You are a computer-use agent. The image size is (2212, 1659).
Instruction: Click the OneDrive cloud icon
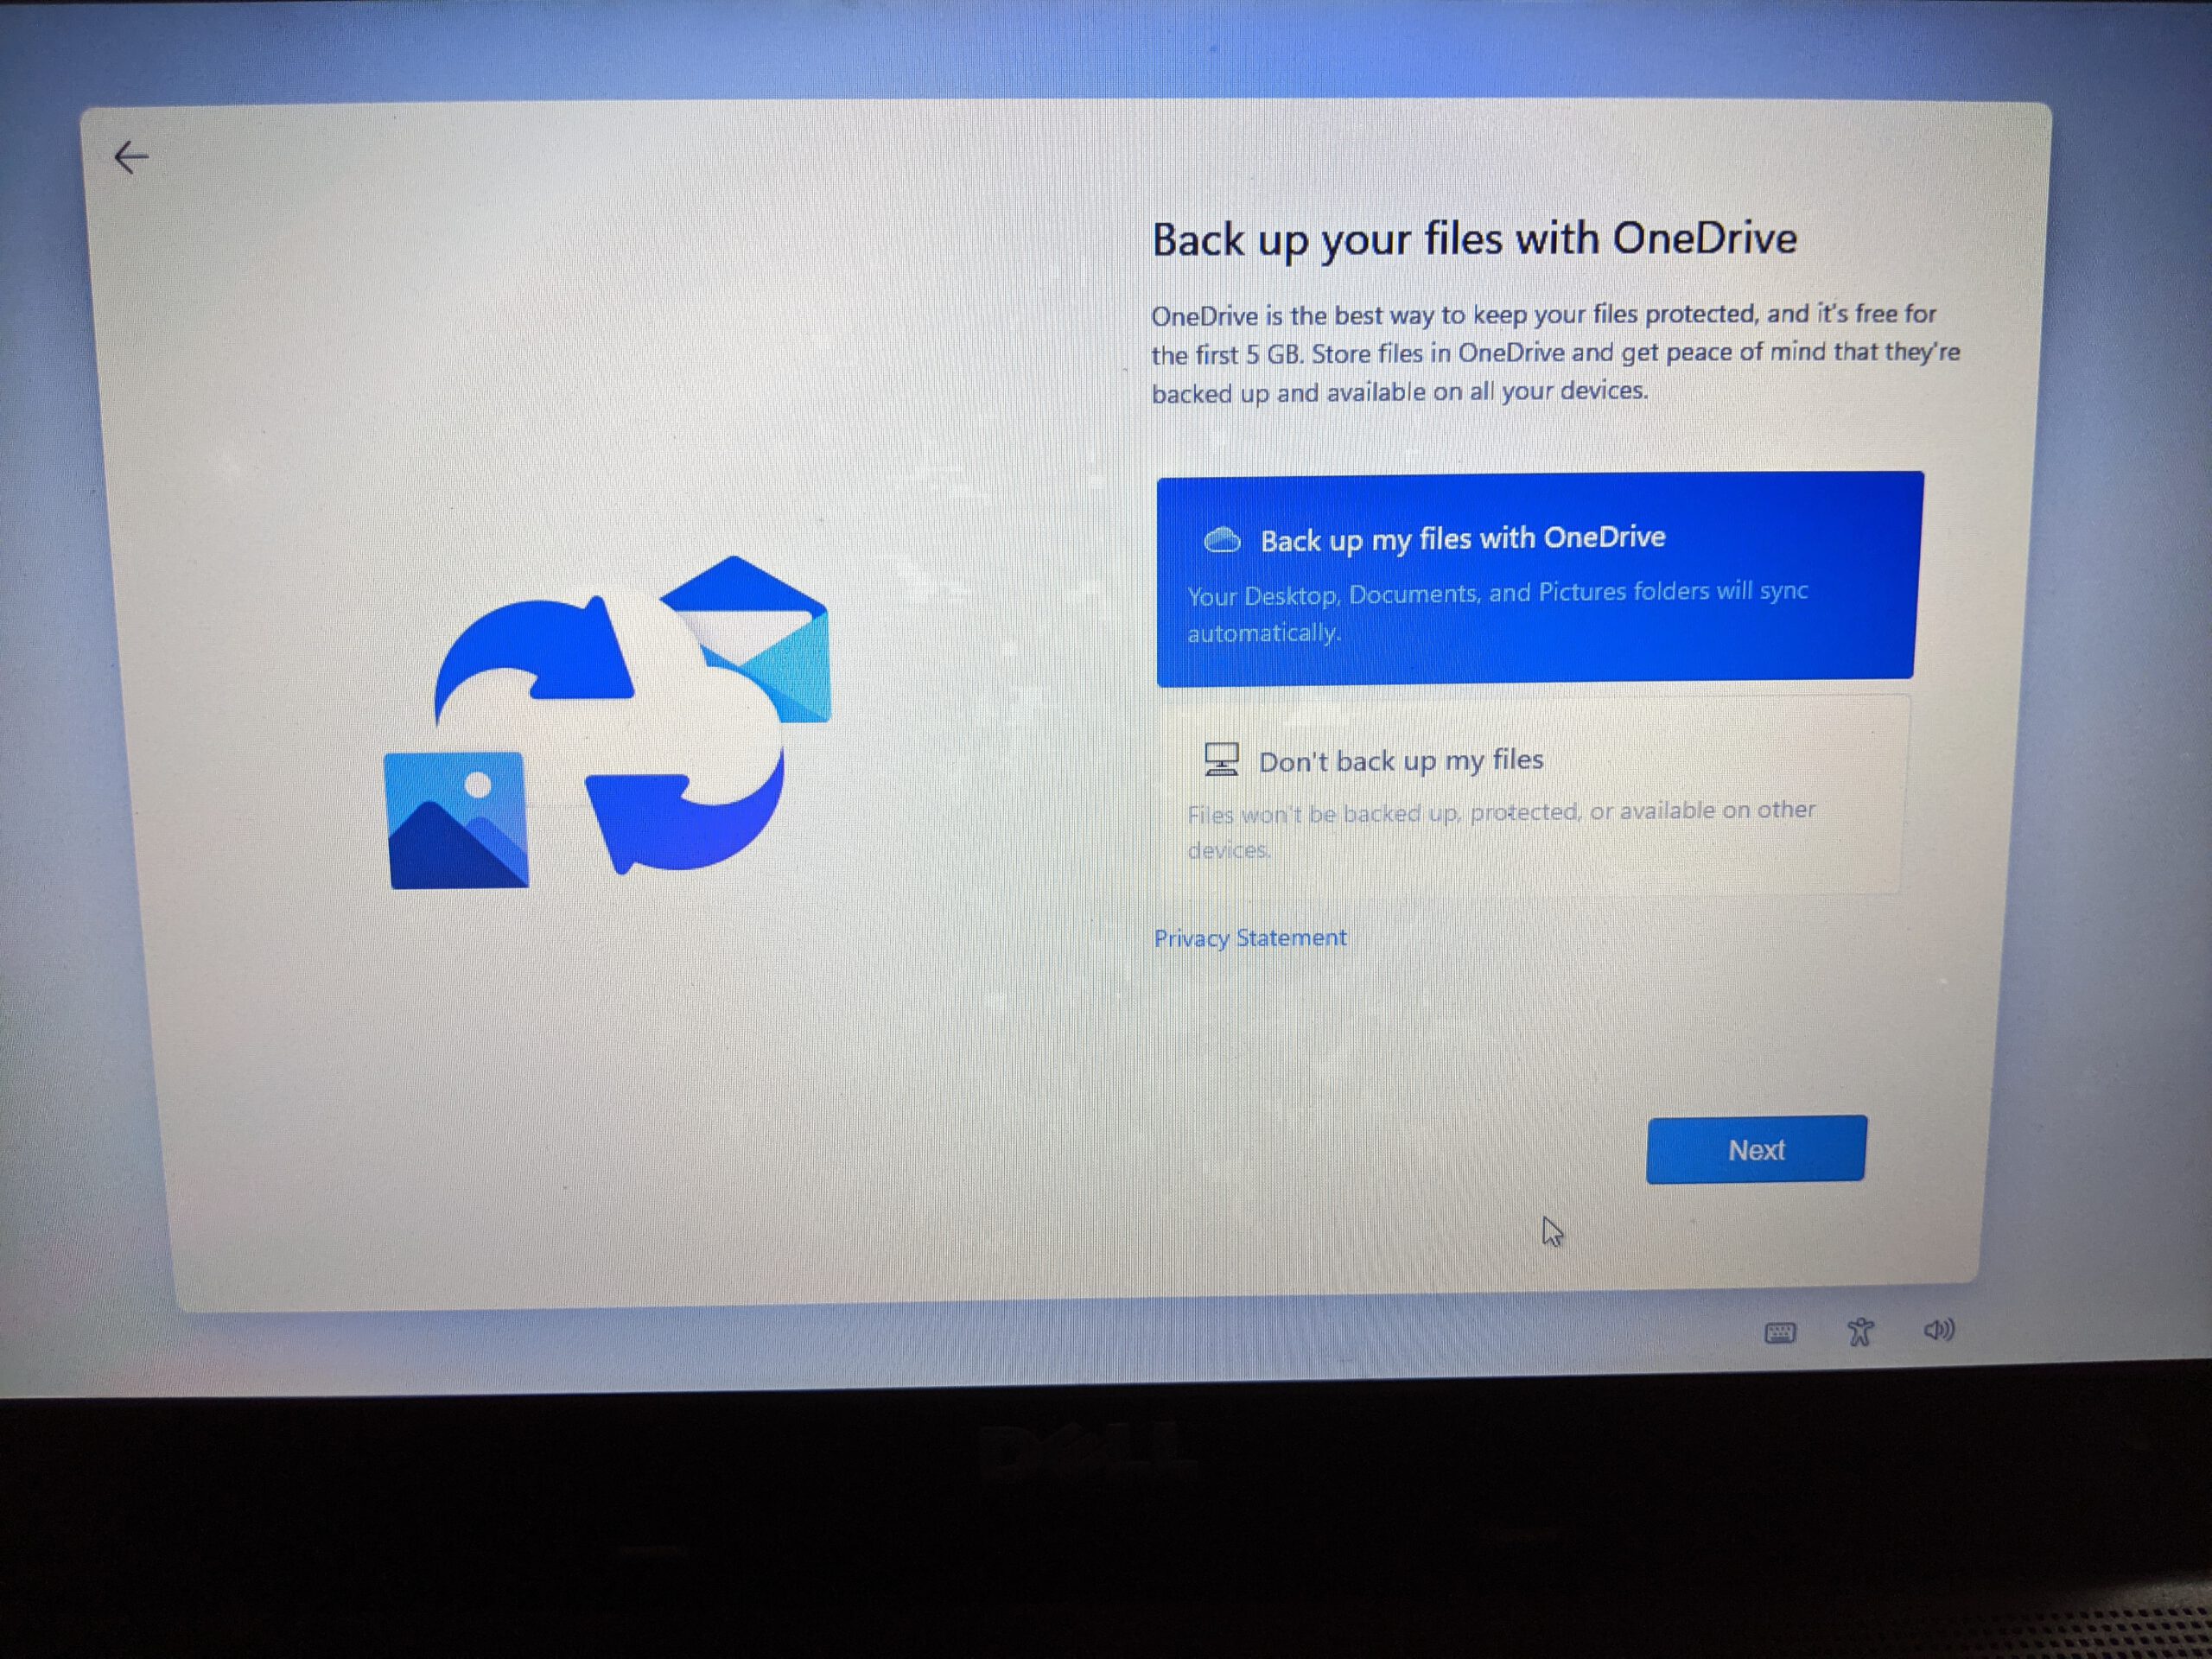1222,541
